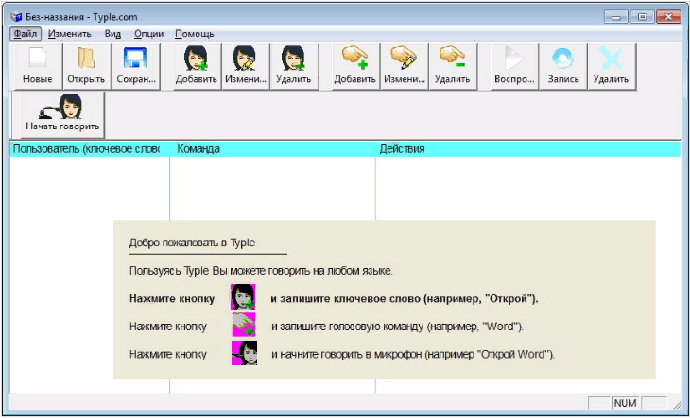Click the Действия column header
Image resolution: width=690 pixels, height=419 pixels.
528,149
